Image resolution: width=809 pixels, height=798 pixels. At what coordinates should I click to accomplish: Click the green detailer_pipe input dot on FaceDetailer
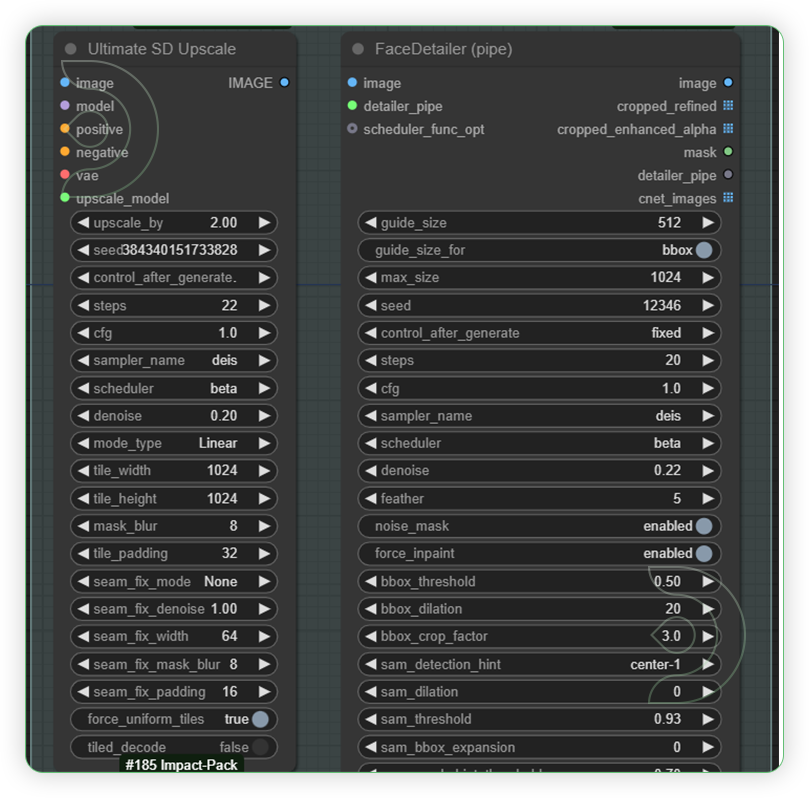352,106
